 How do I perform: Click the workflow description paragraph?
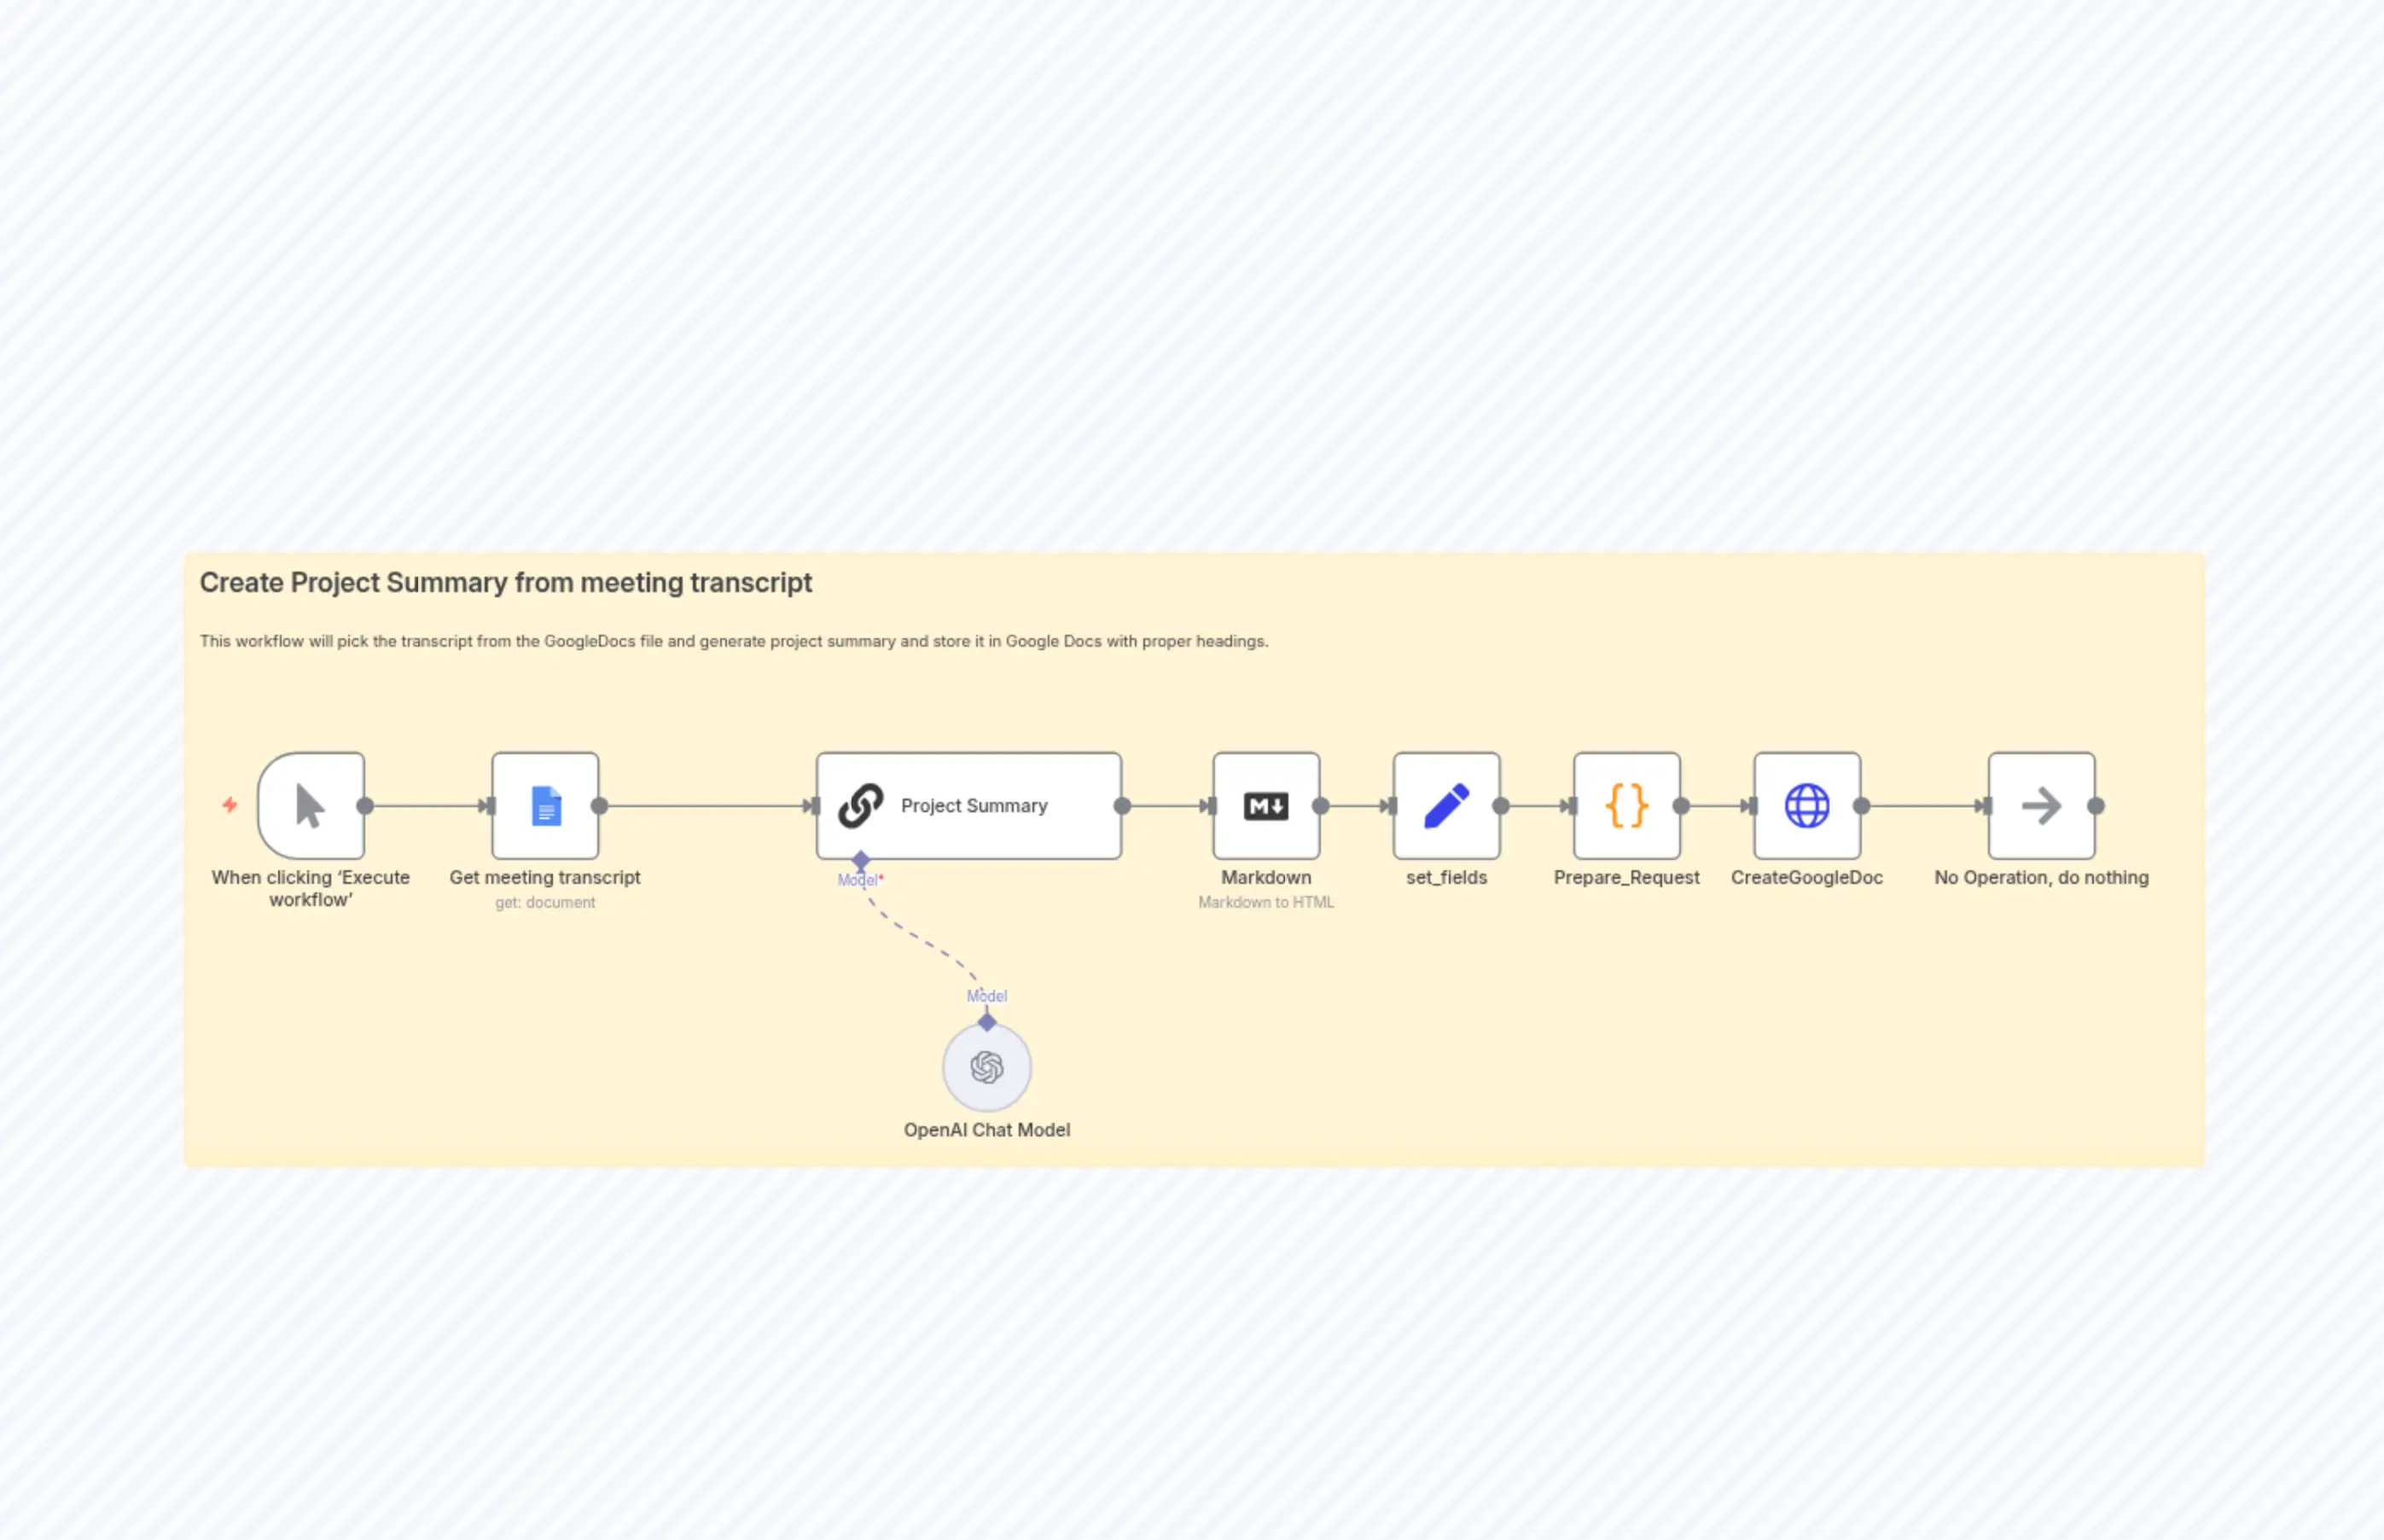(x=734, y=641)
